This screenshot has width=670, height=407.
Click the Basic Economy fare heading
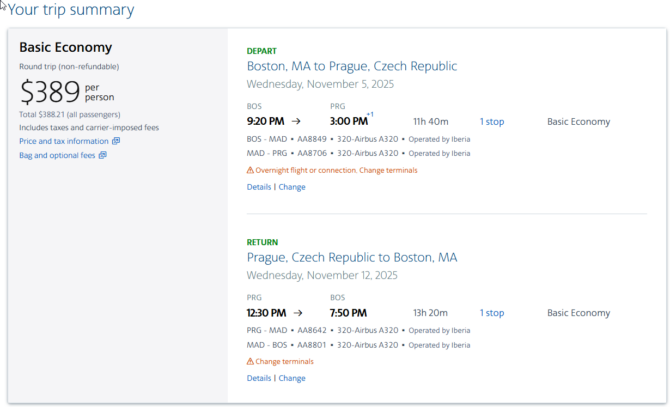tap(65, 47)
